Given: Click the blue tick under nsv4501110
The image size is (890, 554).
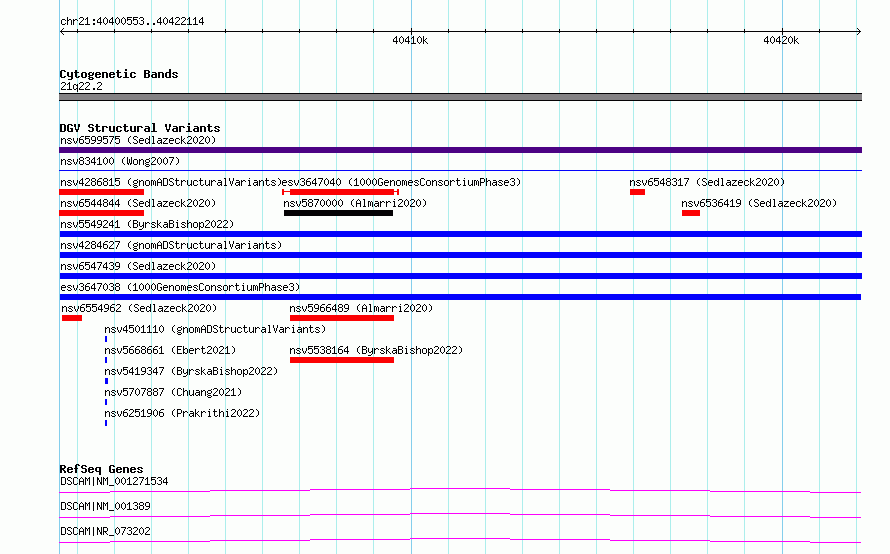Looking at the screenshot, I should pyautogui.click(x=106, y=339).
